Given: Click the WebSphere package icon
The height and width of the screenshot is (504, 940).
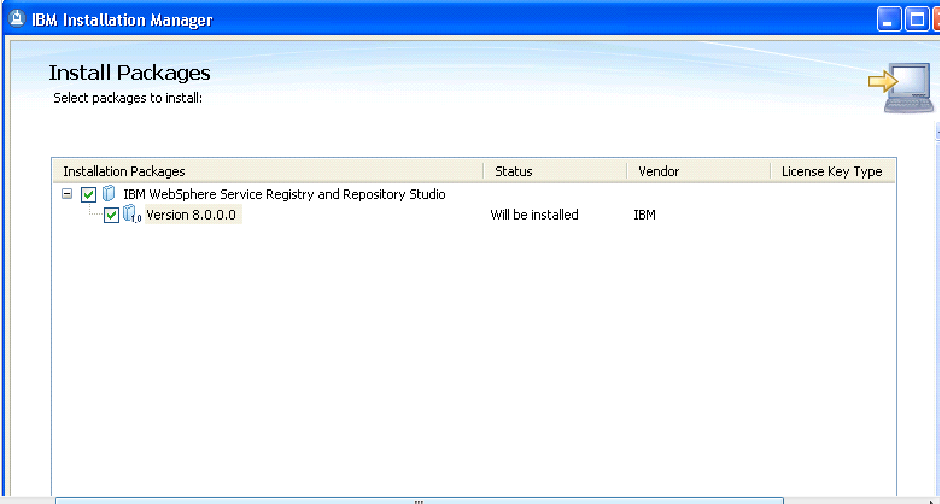Looking at the screenshot, I should click(x=109, y=194).
